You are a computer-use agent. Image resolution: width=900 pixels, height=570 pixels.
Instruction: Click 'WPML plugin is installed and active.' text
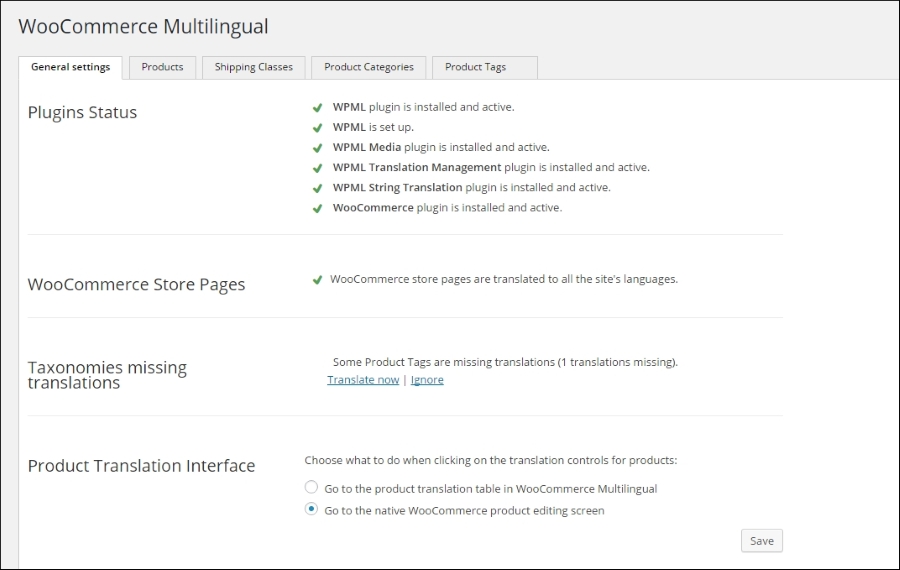pyautogui.click(x=424, y=107)
